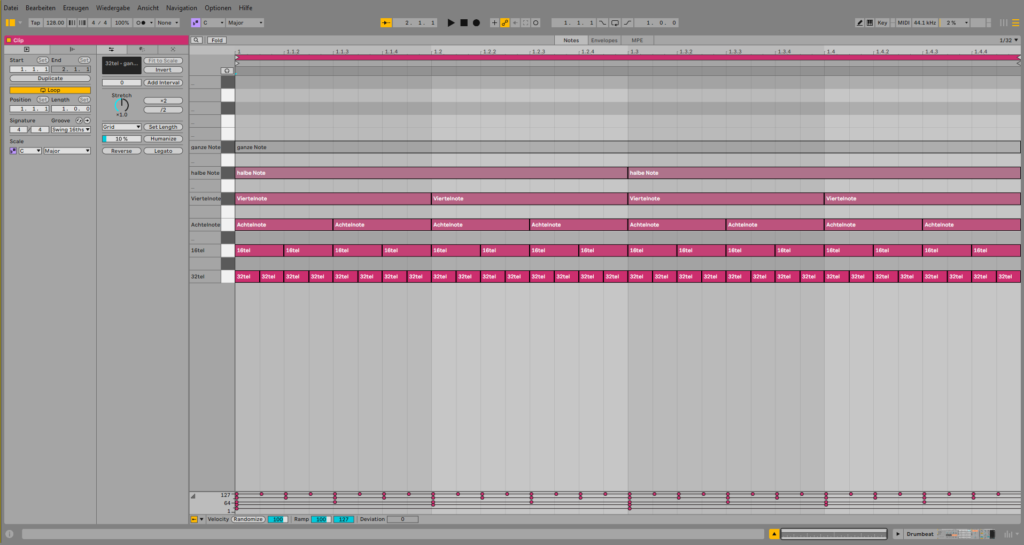Click the yellow list-view icon at top right
The image size is (1024, 545).
1016,23
